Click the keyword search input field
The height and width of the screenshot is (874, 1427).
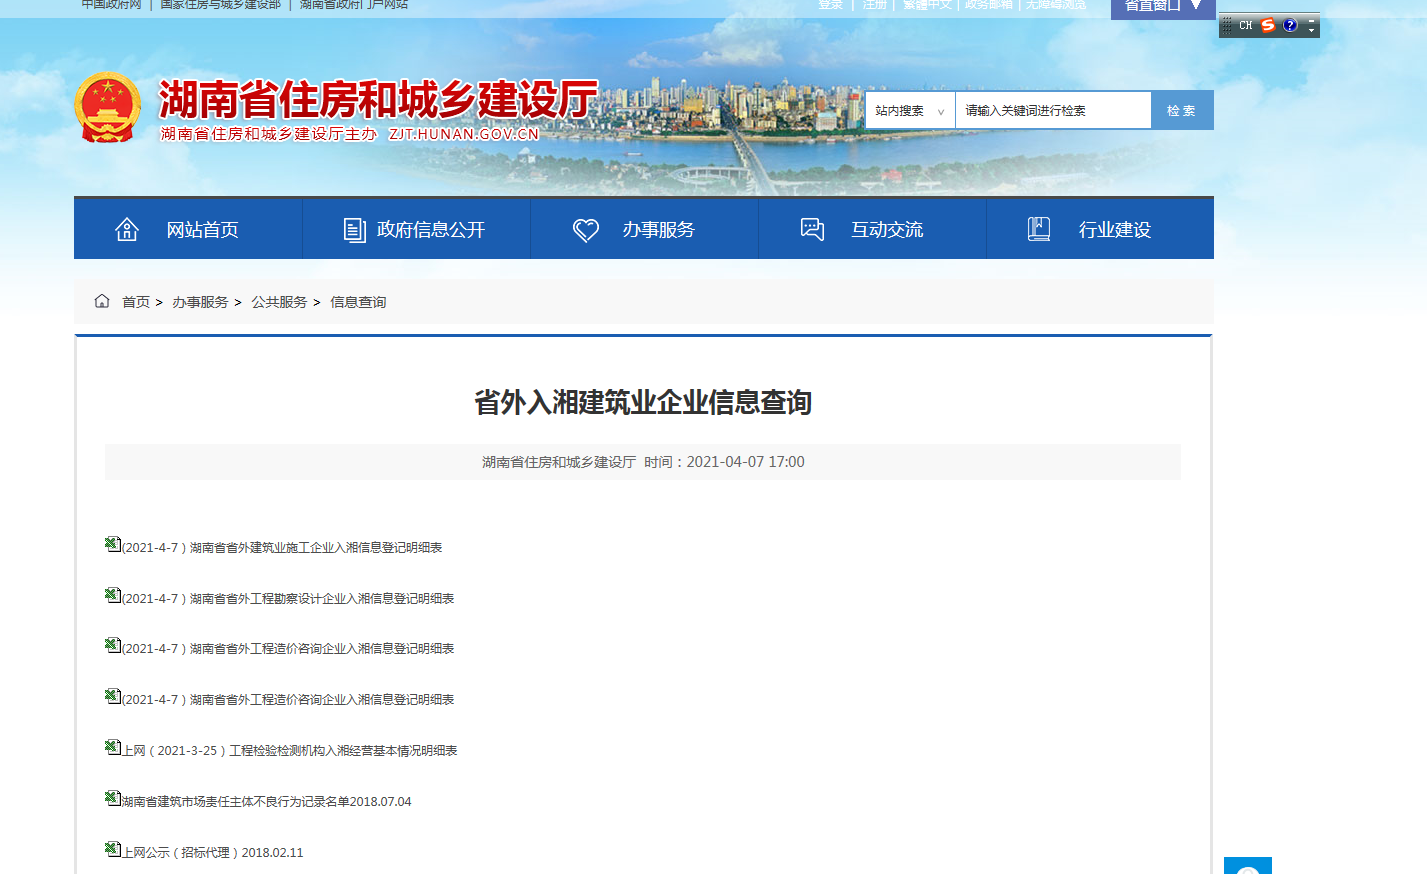tap(1052, 111)
